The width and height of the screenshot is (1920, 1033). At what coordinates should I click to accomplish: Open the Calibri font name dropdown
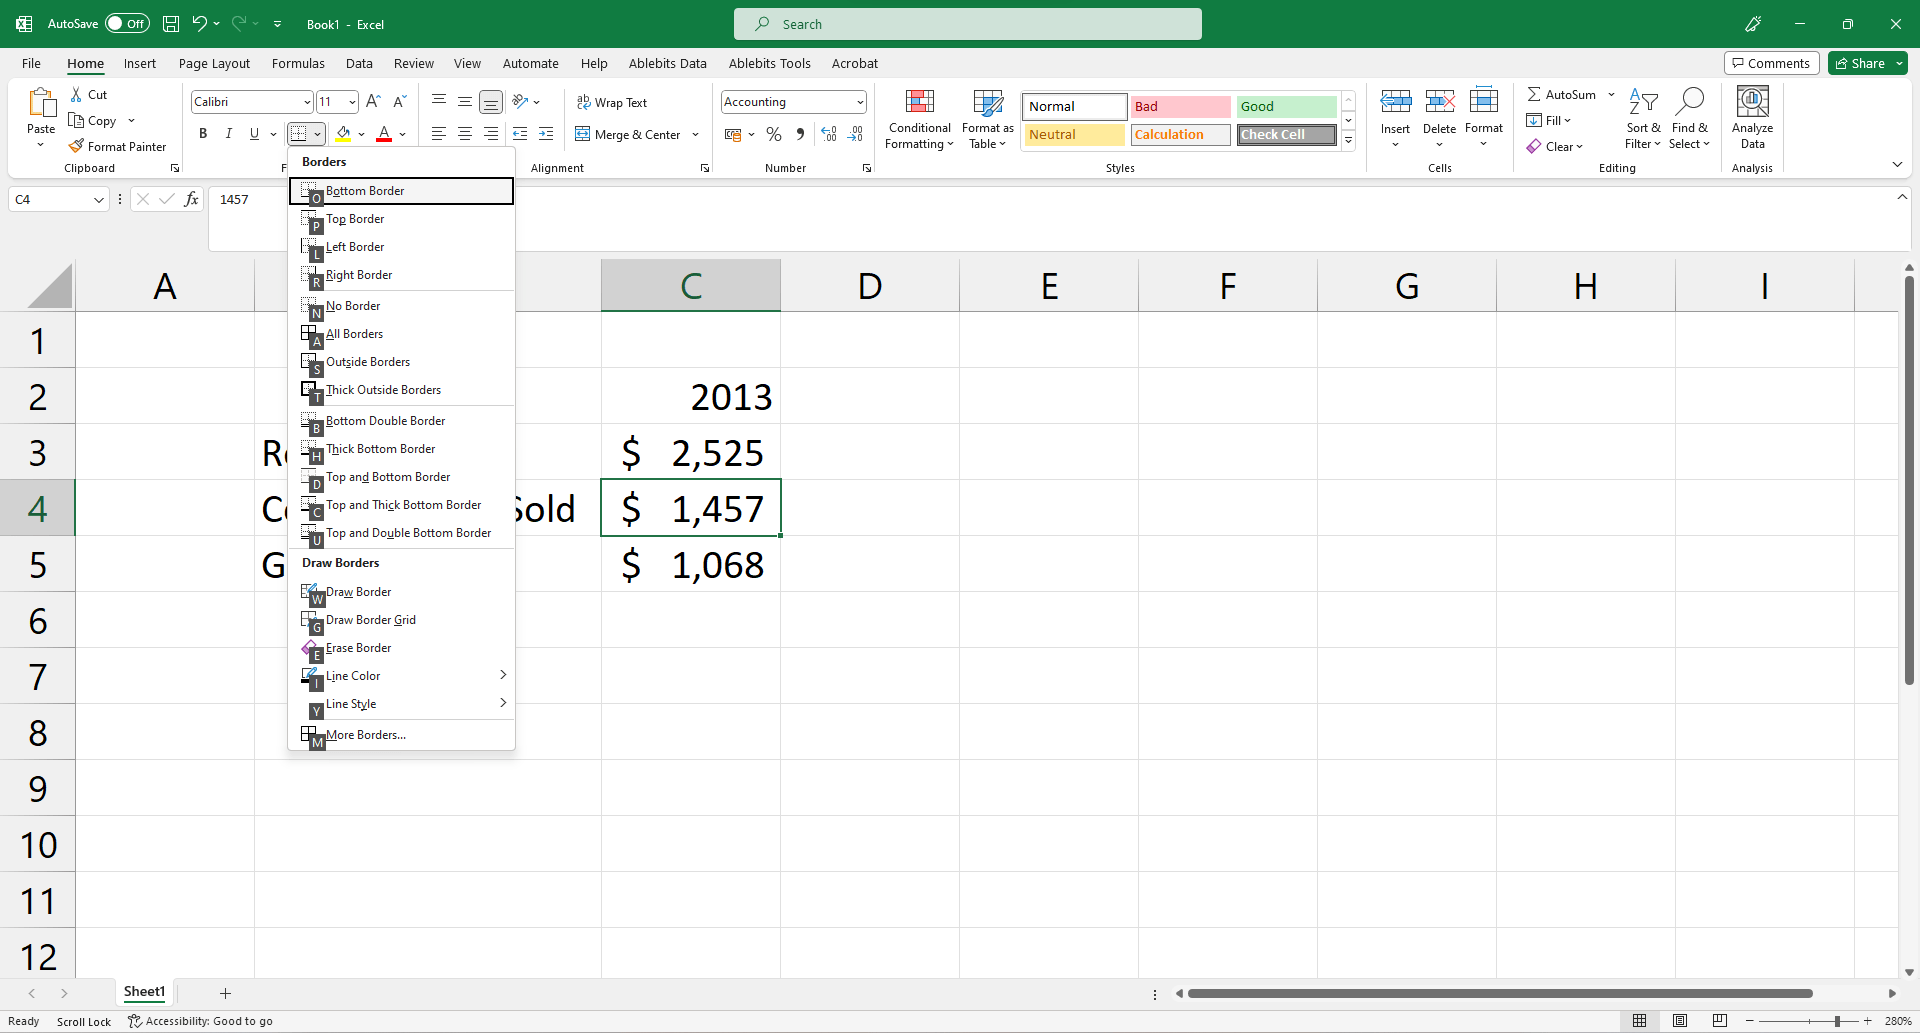coord(306,102)
